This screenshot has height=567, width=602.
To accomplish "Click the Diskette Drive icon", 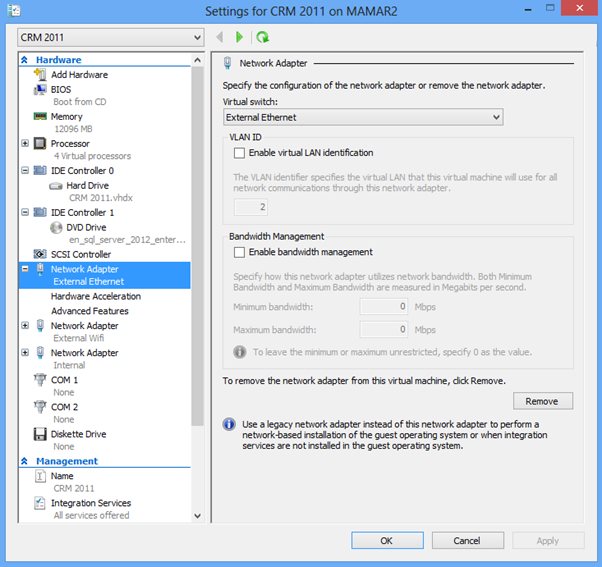I will pos(40,435).
